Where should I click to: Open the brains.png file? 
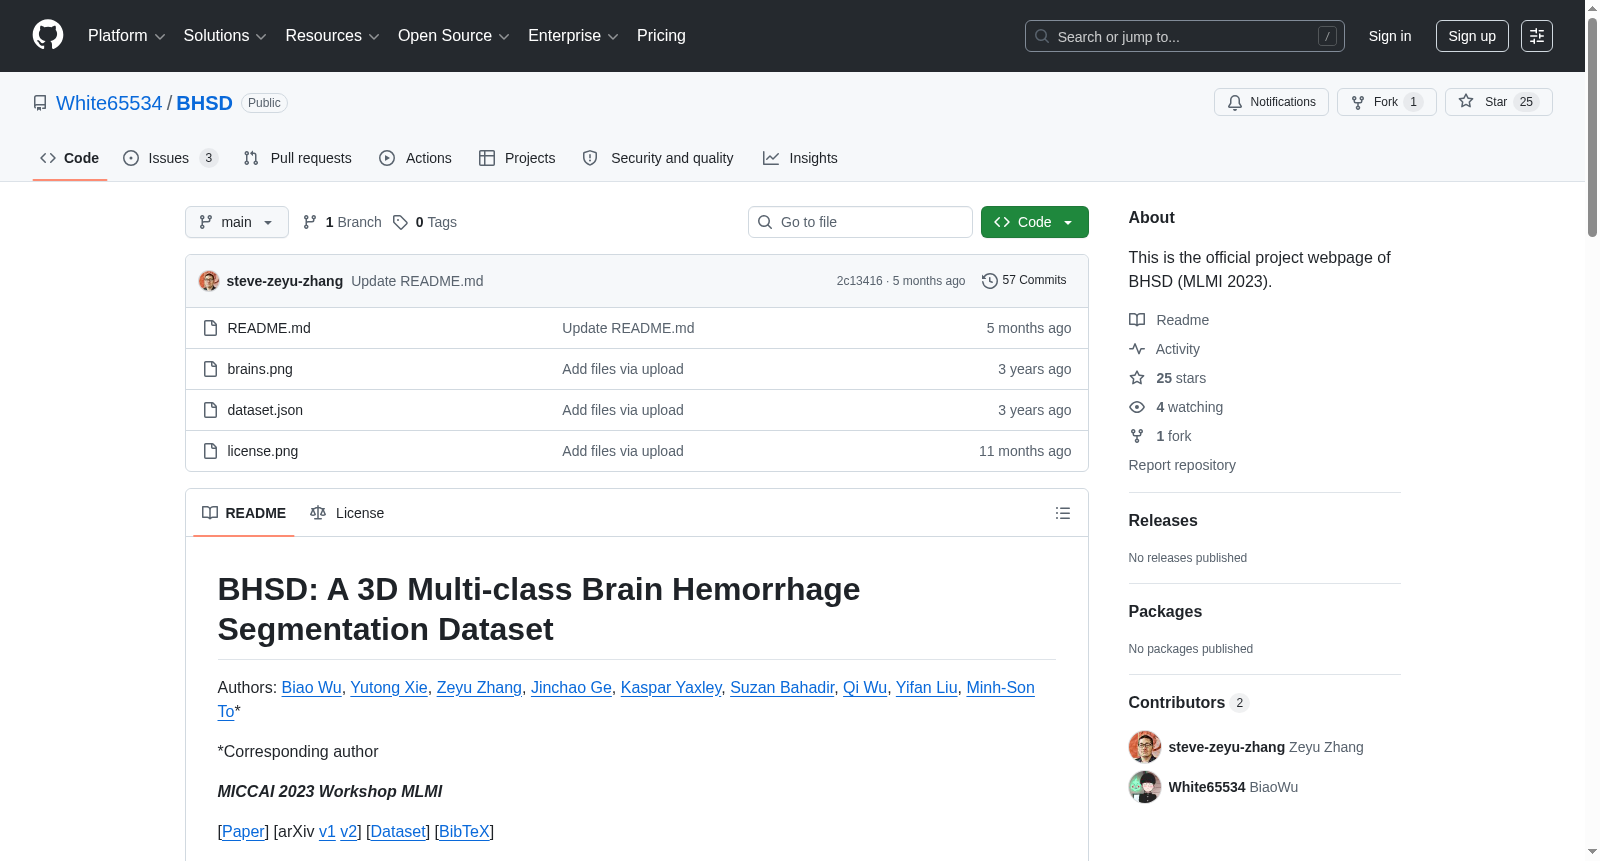(260, 369)
